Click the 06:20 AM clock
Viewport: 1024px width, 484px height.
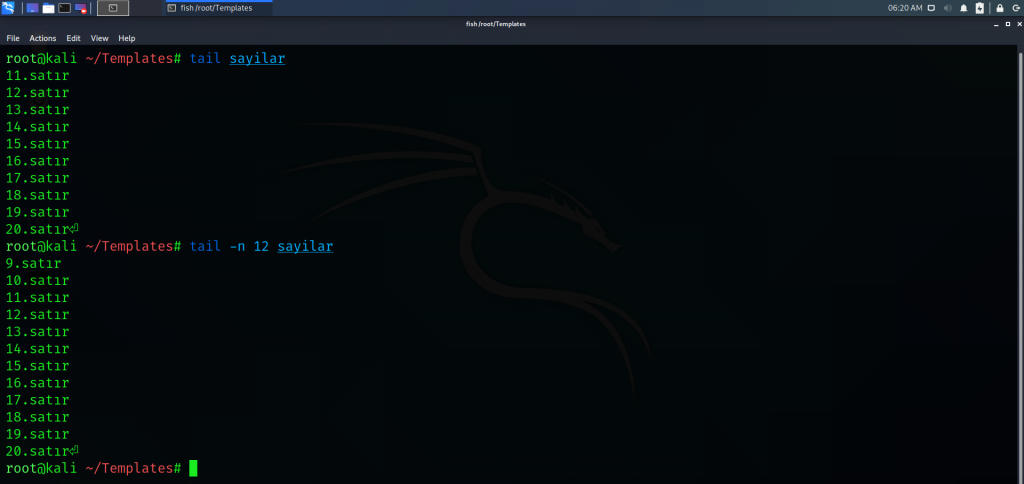point(904,8)
